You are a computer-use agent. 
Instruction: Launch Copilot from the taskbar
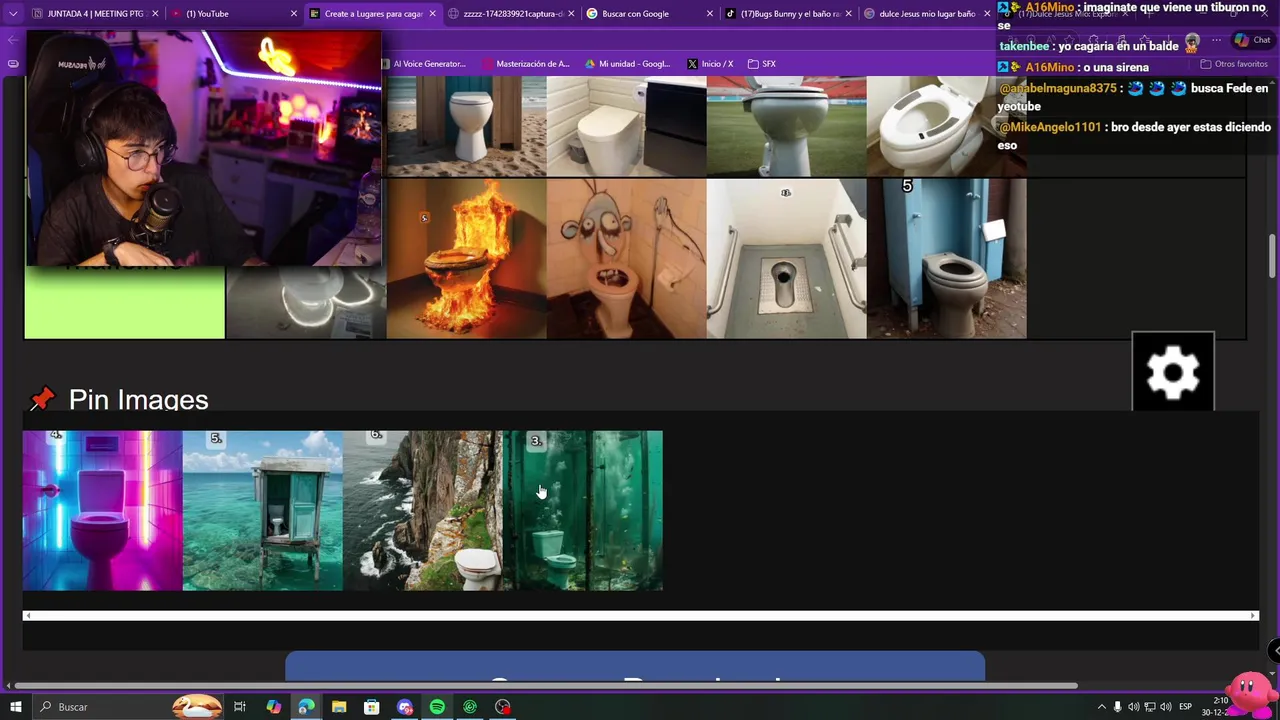[x=273, y=707]
